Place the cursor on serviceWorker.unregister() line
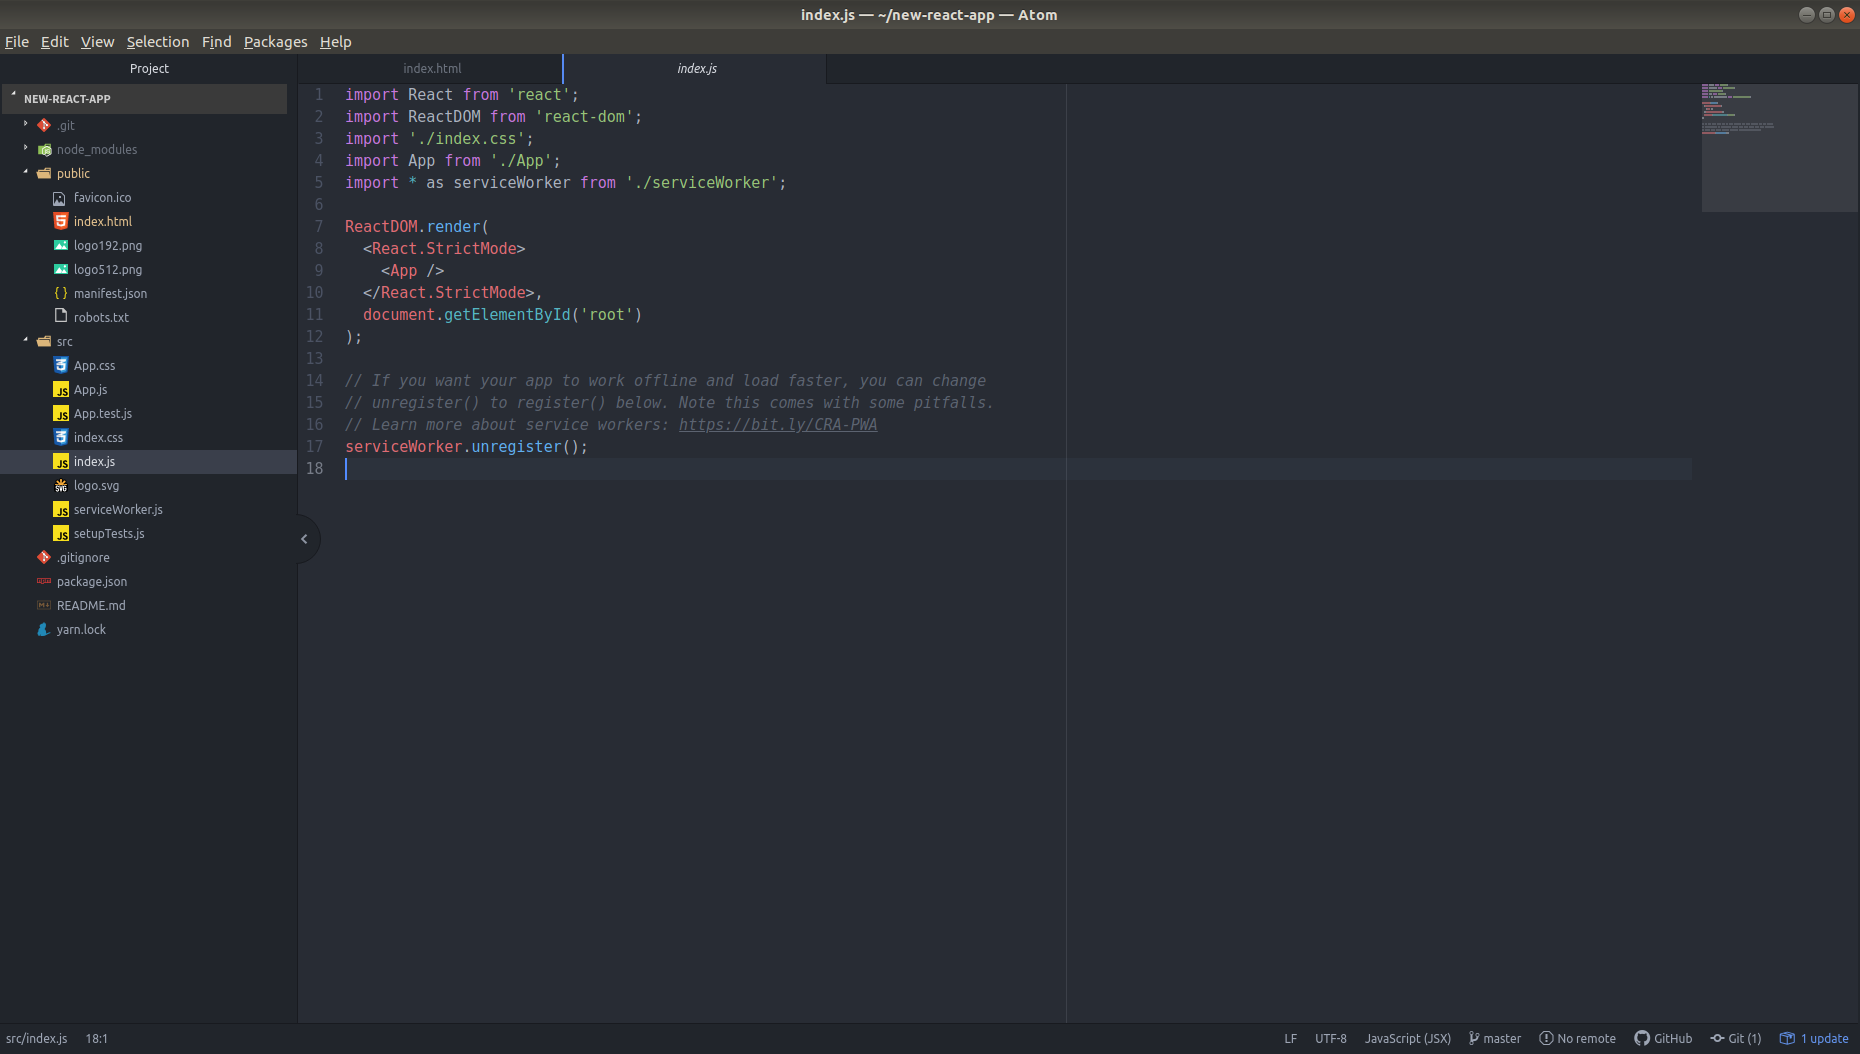Image resolution: width=1860 pixels, height=1054 pixels. 466,447
